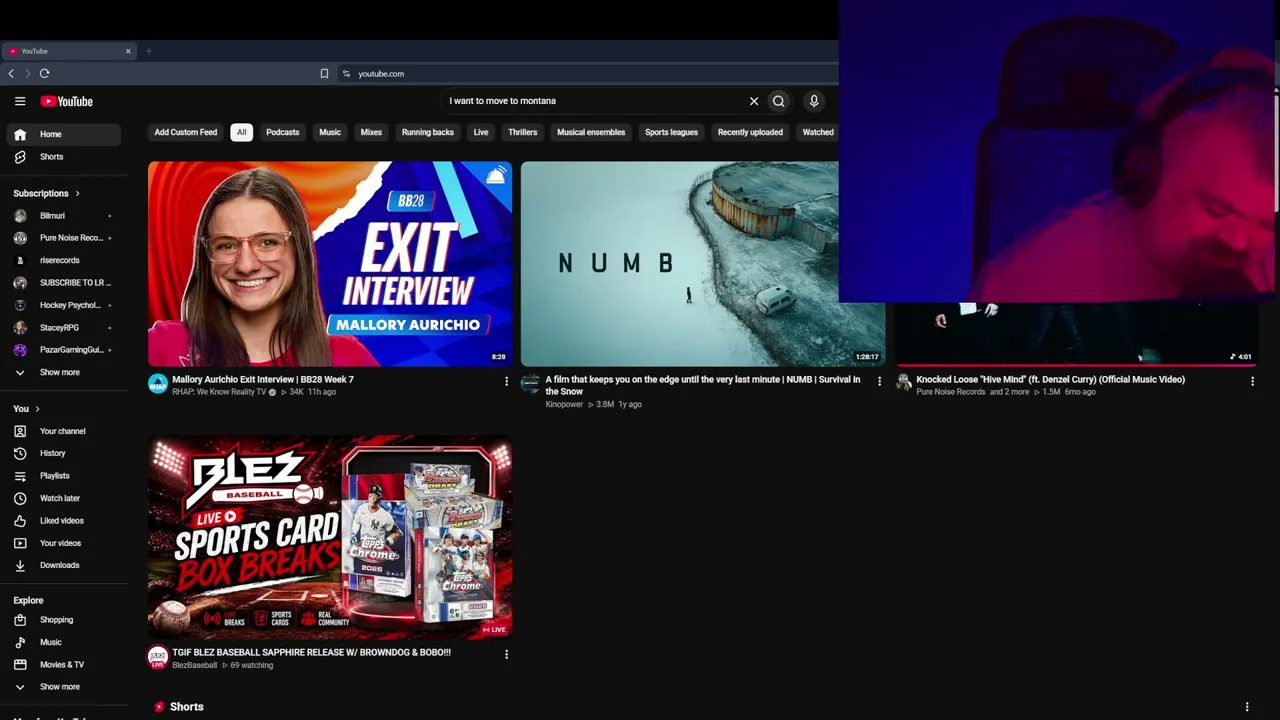Viewport: 1280px width, 720px height.
Task: Open options menu for Knocked Loose video
Action: coord(1252,381)
